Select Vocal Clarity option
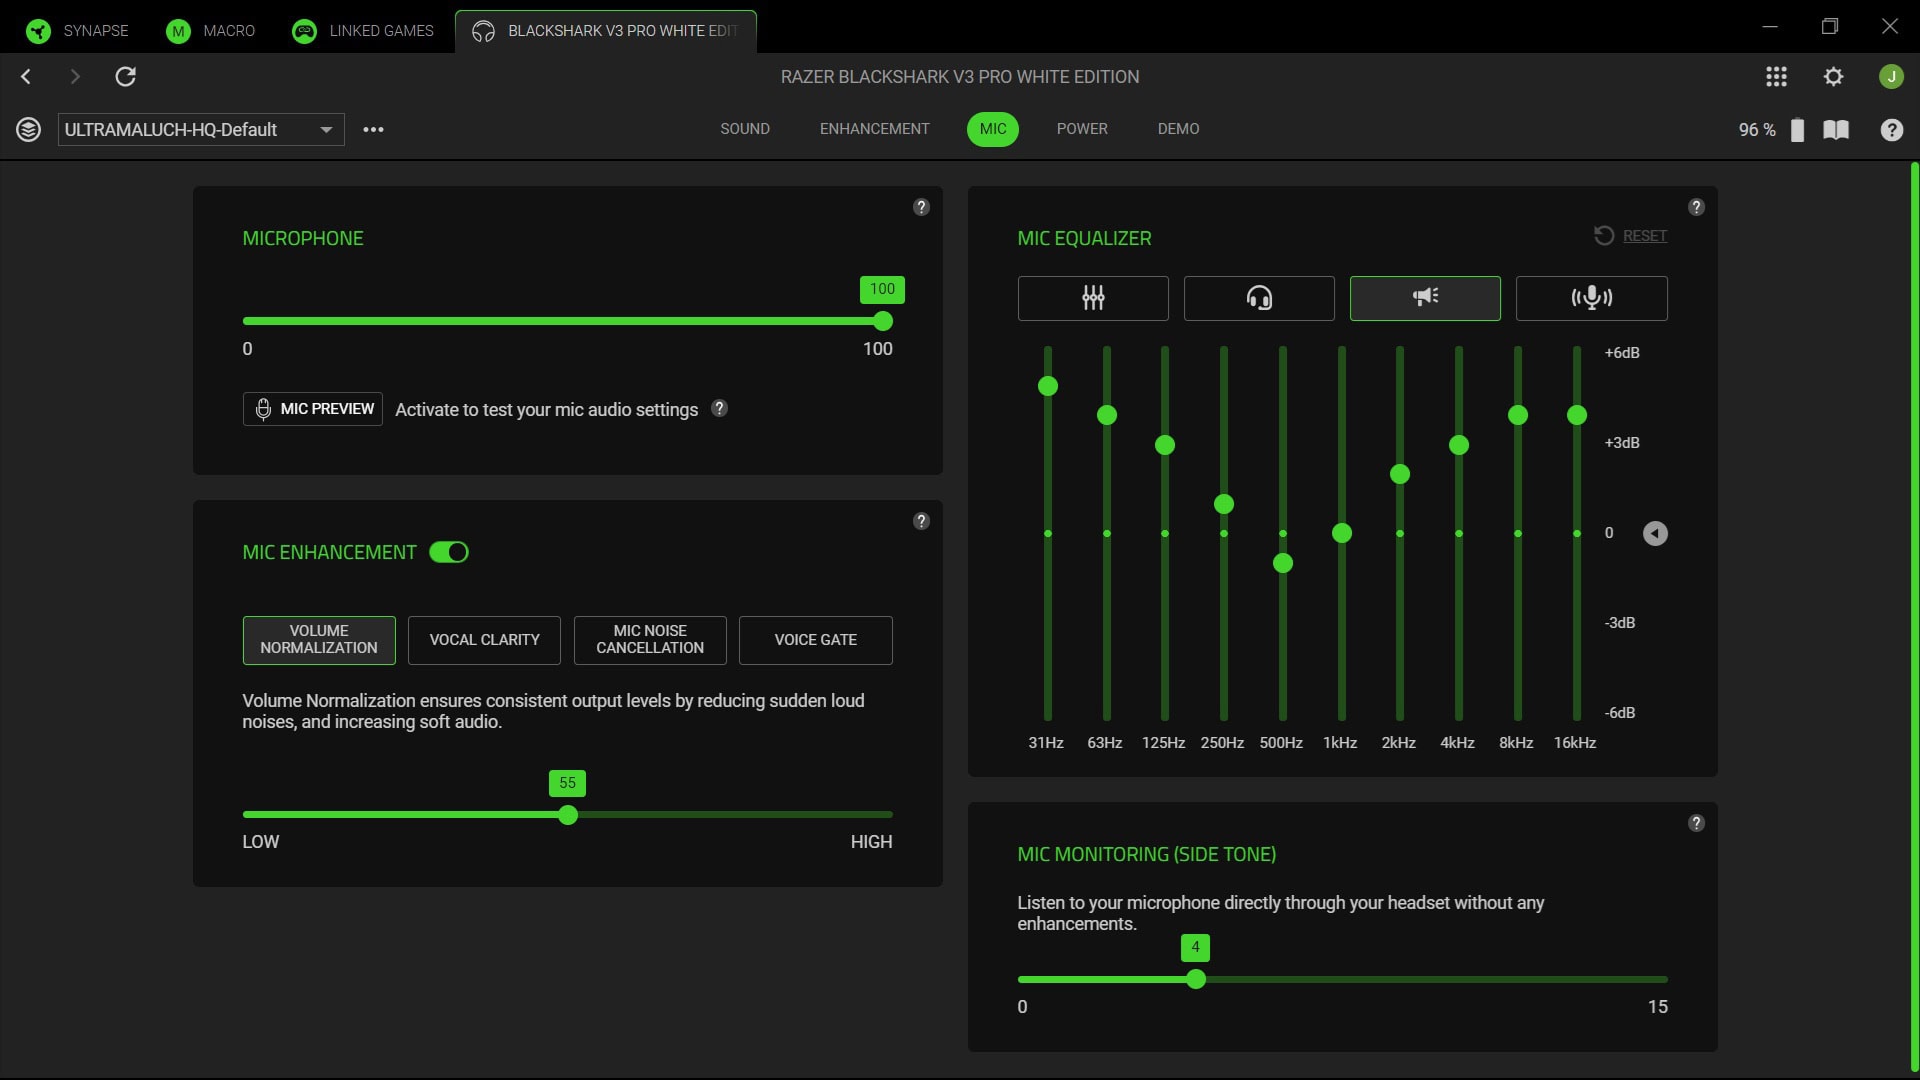The image size is (1920, 1080). [x=484, y=640]
